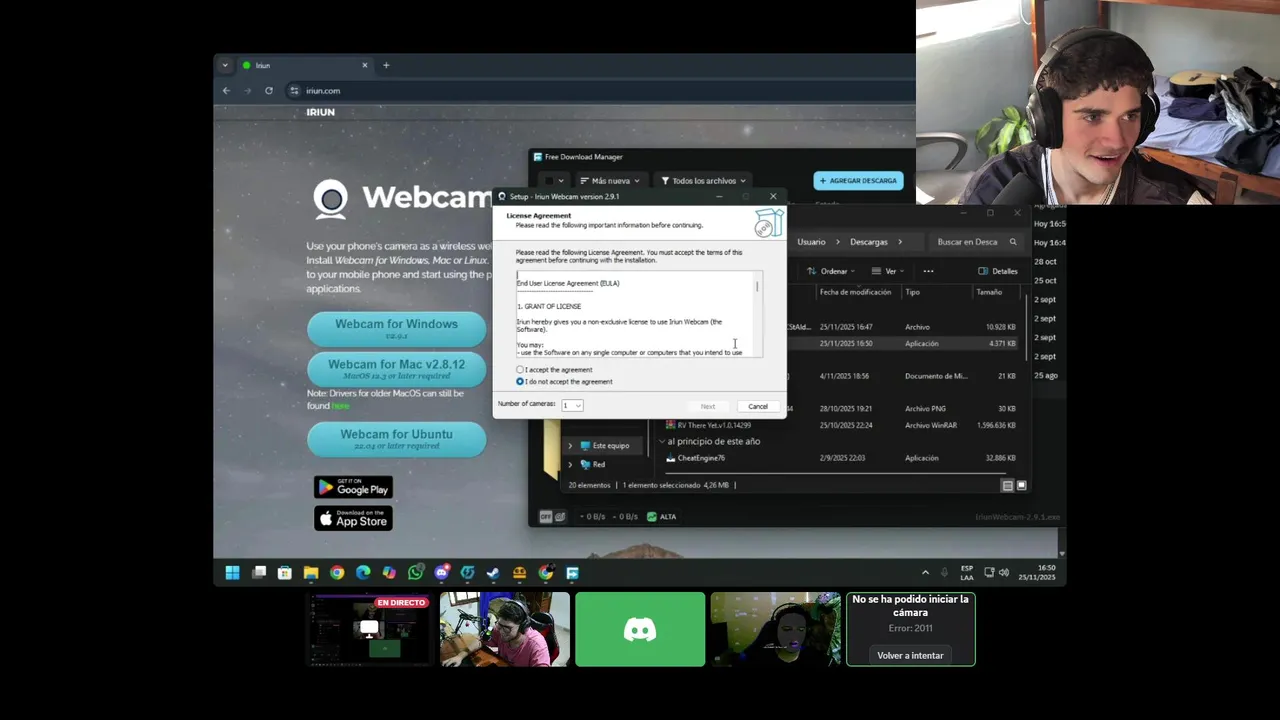
Task: Click the webcam logo icon on Iriun page
Action: coord(331,198)
